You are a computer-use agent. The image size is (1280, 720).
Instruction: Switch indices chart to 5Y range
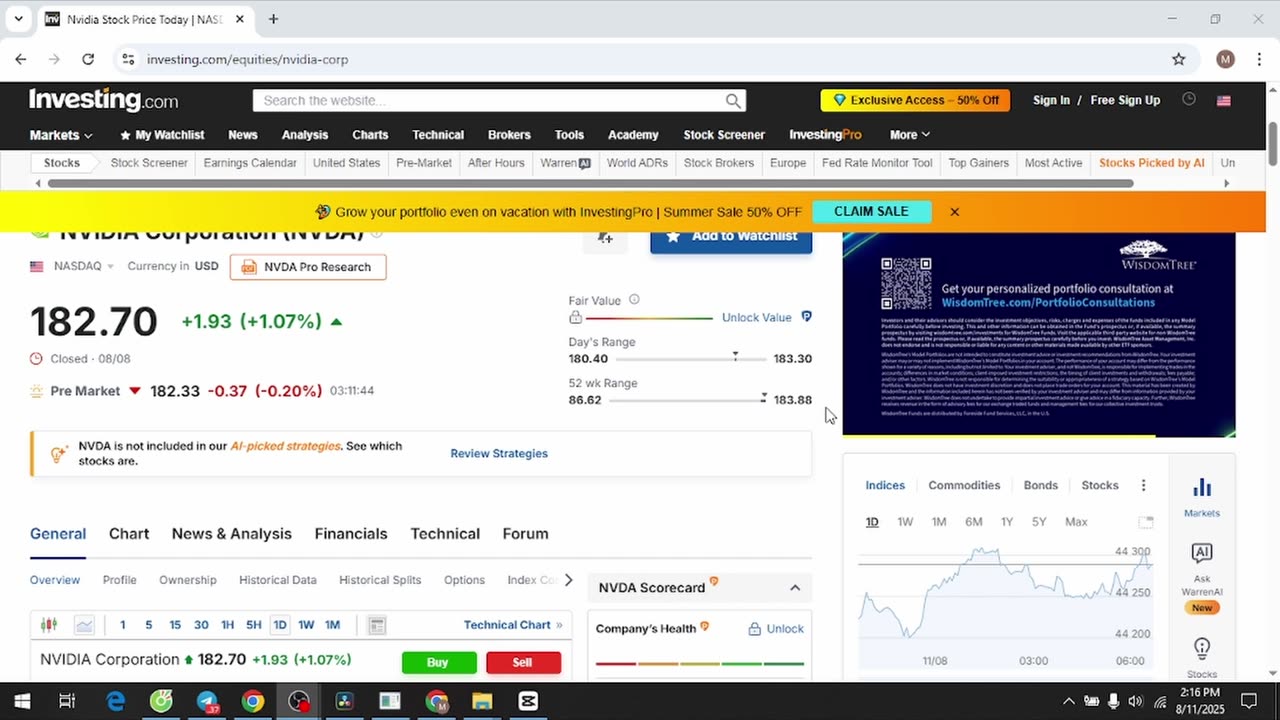click(1039, 522)
